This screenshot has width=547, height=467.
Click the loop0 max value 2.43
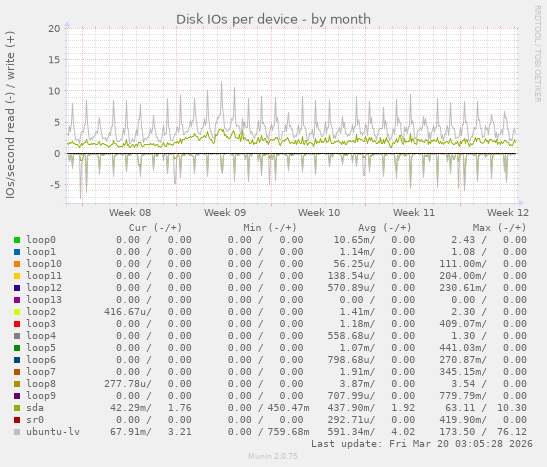(x=463, y=240)
